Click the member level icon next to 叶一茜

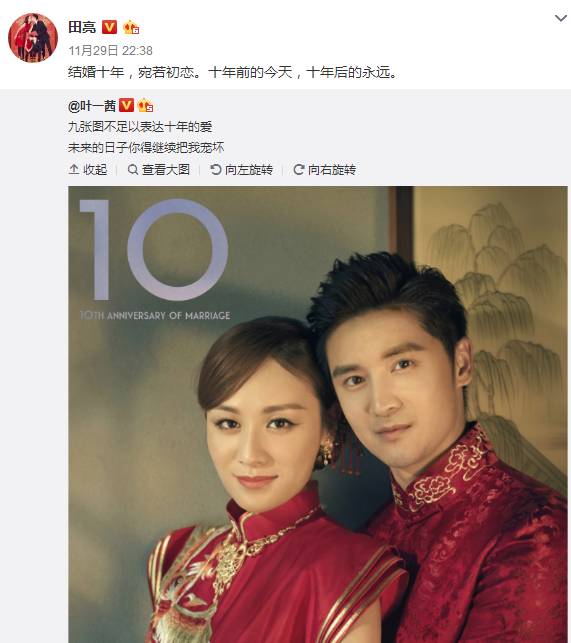(145, 106)
